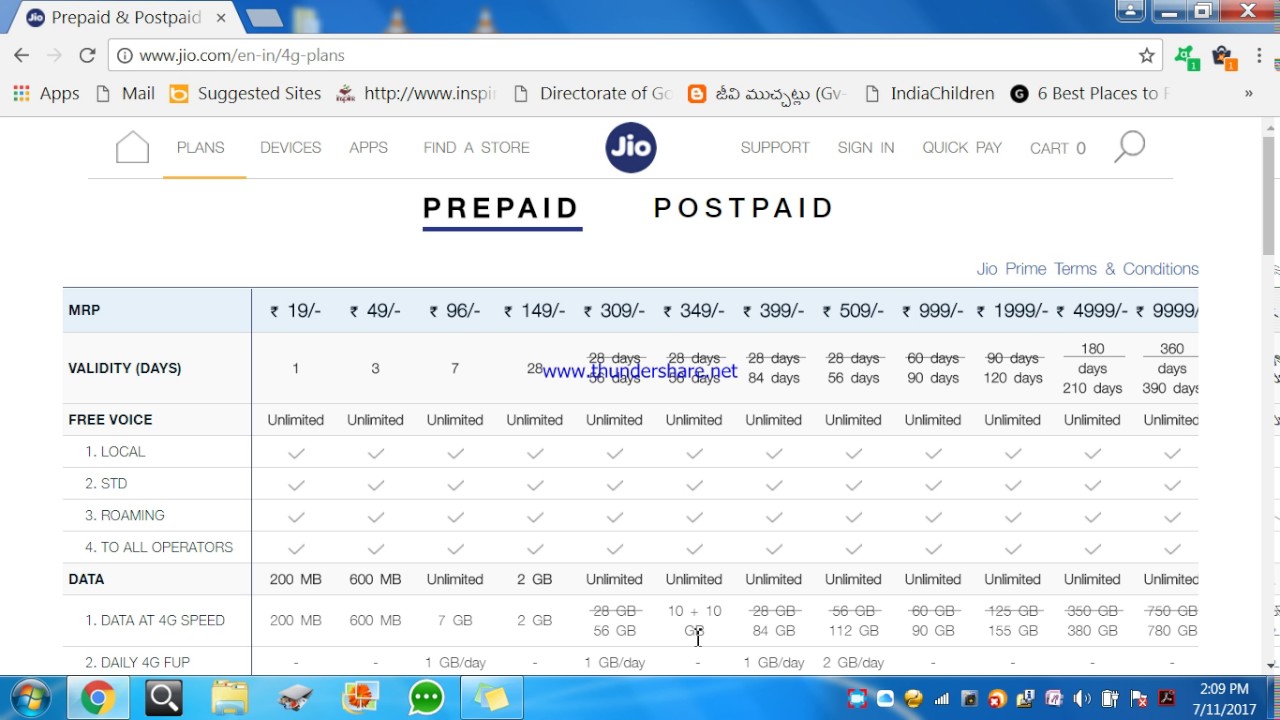The image size is (1280, 720).
Task: Open the Windows Start menu
Action: 29,698
